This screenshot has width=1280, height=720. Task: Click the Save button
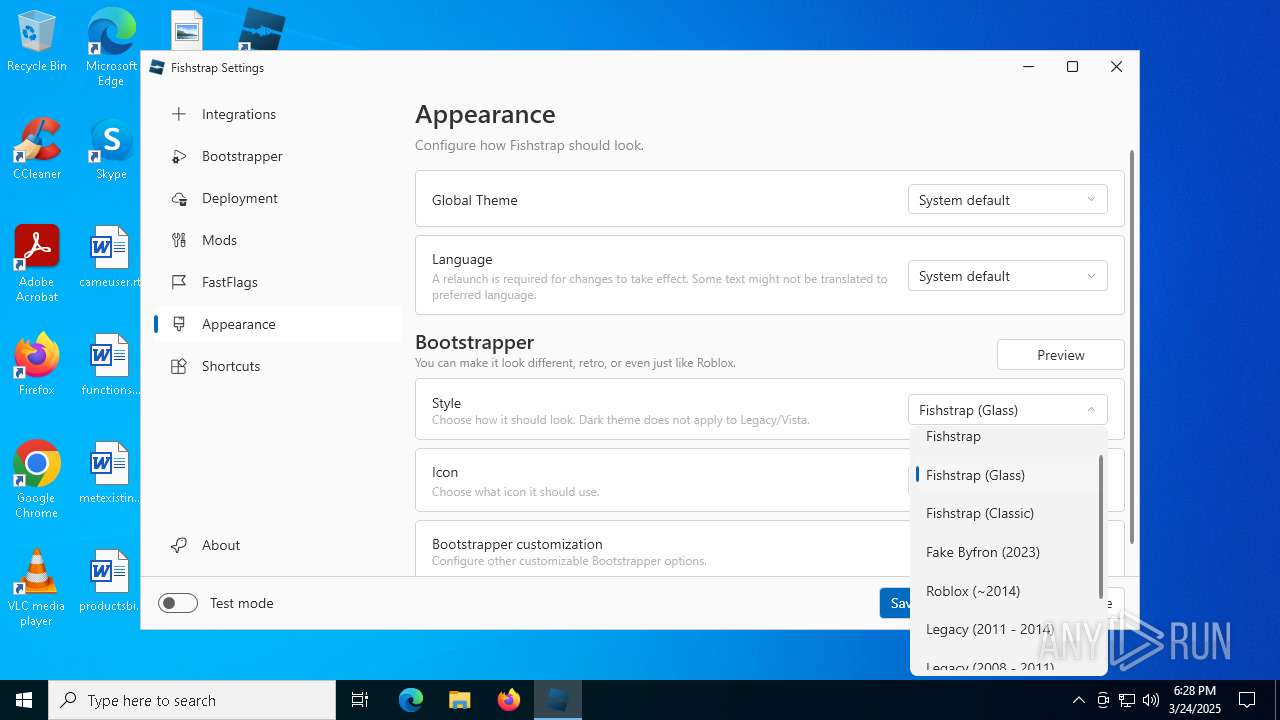pos(896,603)
